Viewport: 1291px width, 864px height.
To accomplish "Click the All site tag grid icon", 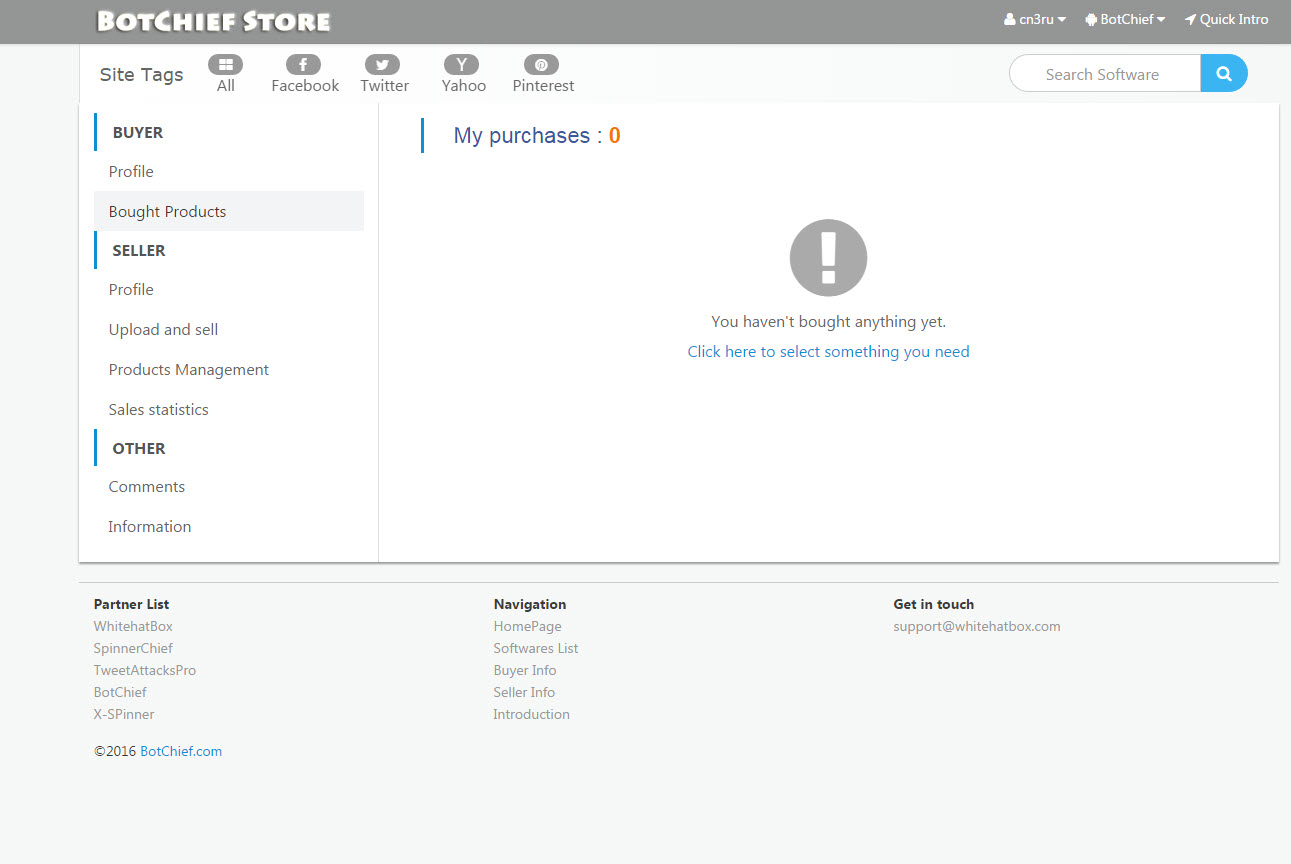I will click(226, 65).
